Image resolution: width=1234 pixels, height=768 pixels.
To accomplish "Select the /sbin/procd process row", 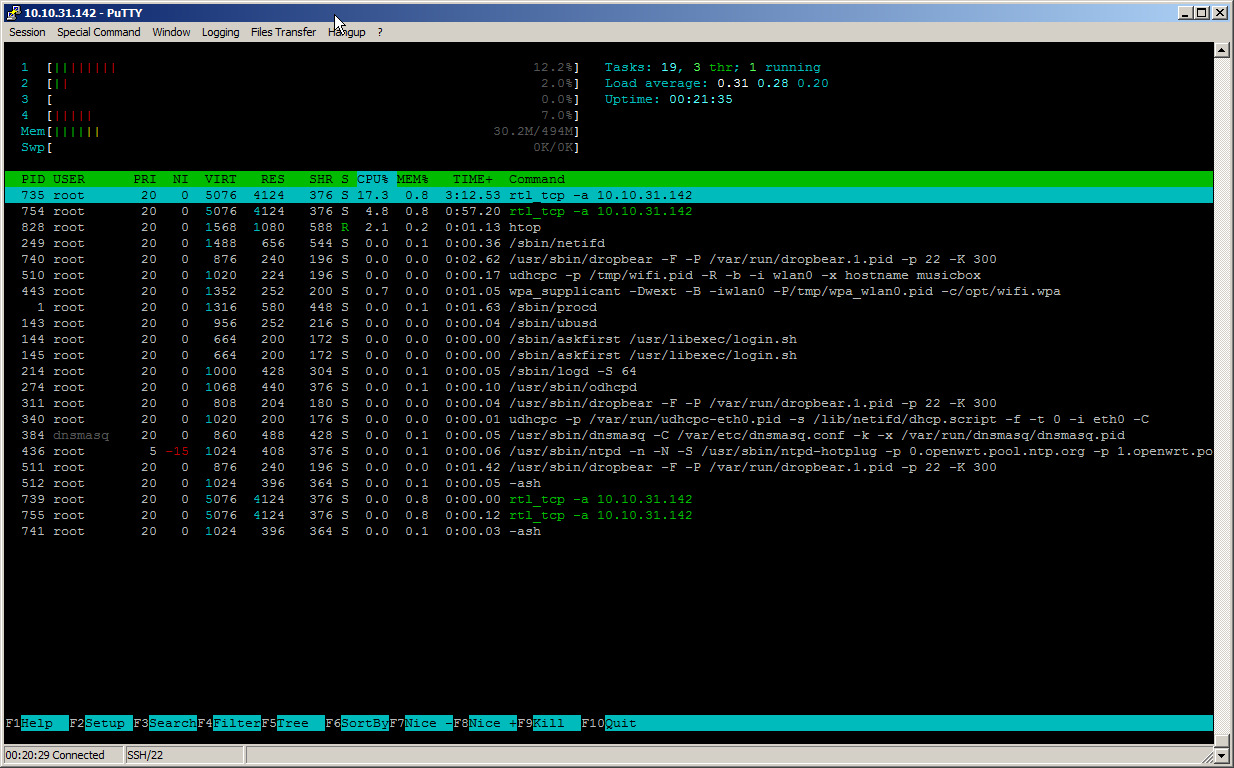I will (609, 307).
